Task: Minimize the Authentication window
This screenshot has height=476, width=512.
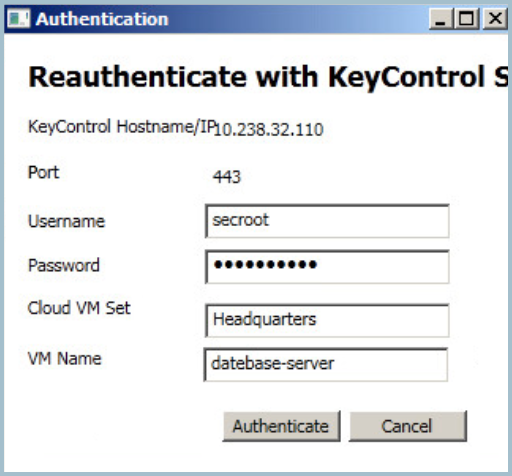Action: tap(441, 19)
